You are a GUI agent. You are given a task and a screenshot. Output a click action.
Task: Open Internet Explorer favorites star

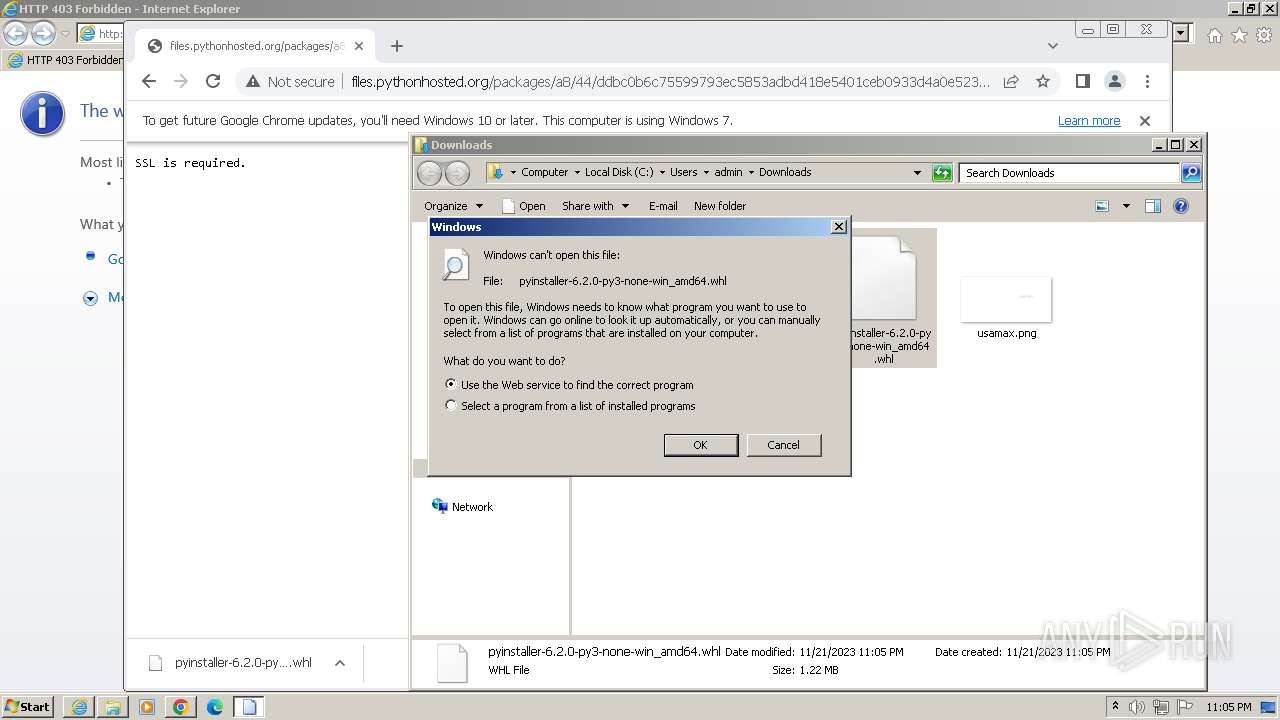pyautogui.click(x=1239, y=35)
